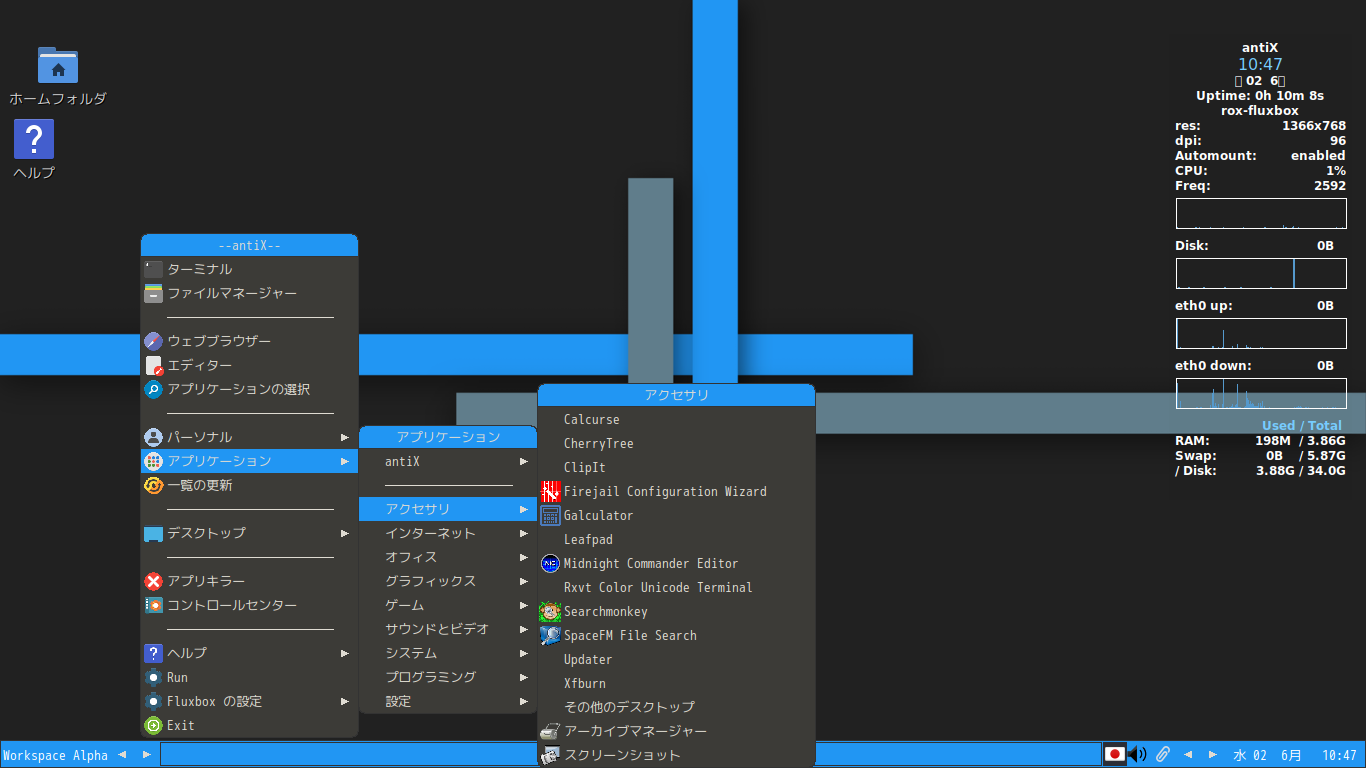Click next window arrow near tray
Viewport: 1366px width, 768px height.
click(x=1213, y=755)
